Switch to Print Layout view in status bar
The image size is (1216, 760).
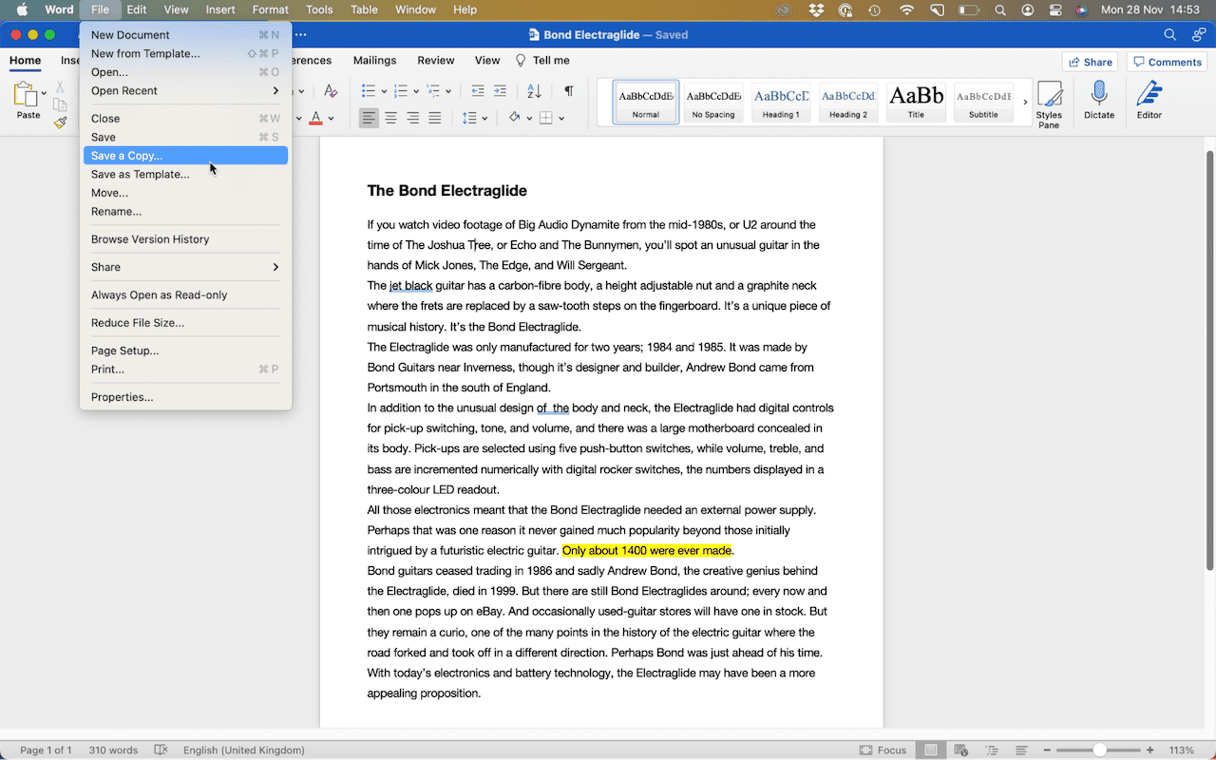[x=931, y=750]
